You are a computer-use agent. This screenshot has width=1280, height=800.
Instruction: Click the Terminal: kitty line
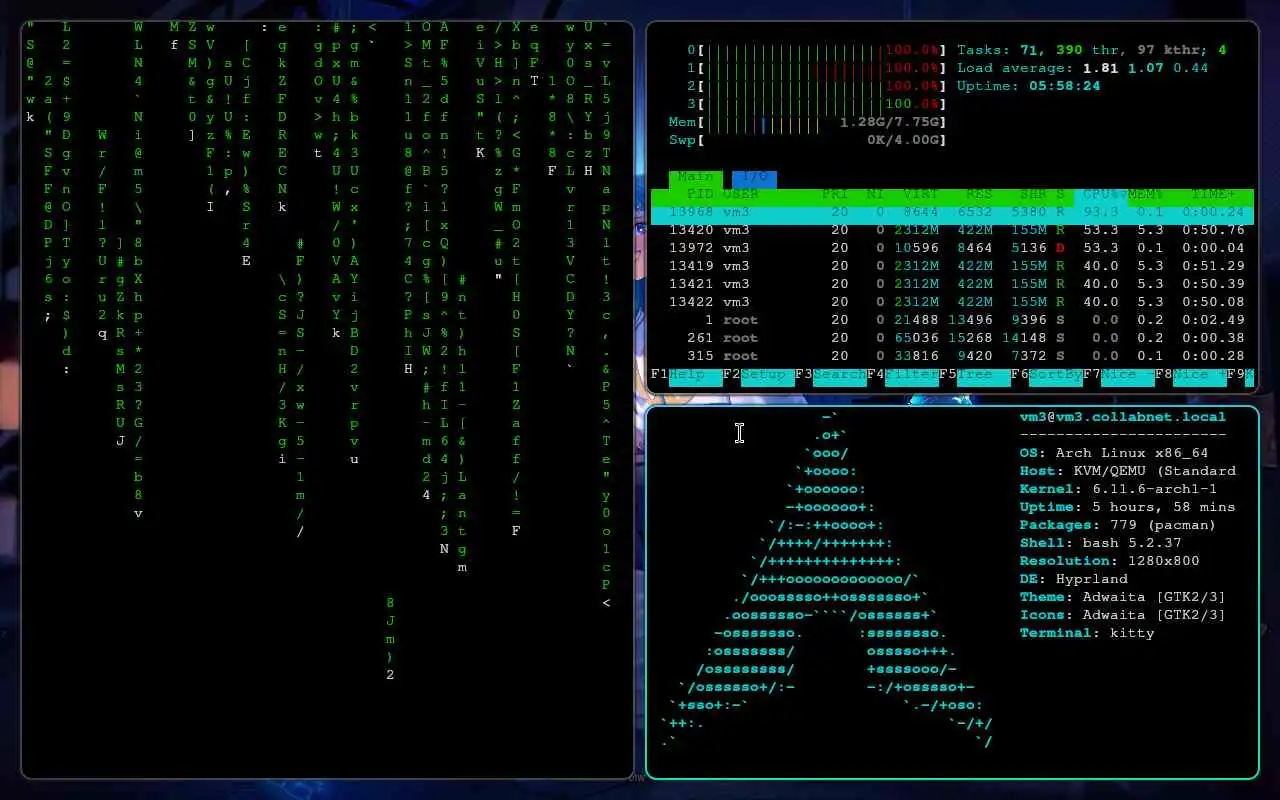coord(1087,633)
